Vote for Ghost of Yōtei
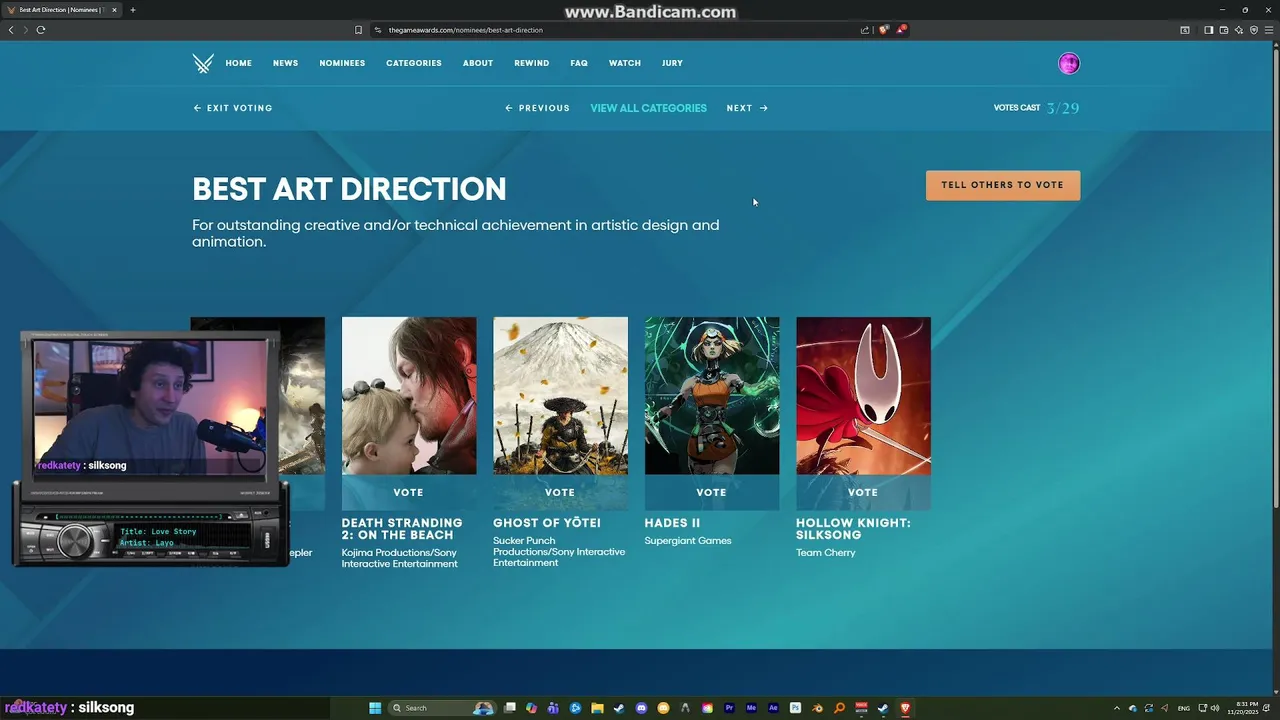 [560, 492]
